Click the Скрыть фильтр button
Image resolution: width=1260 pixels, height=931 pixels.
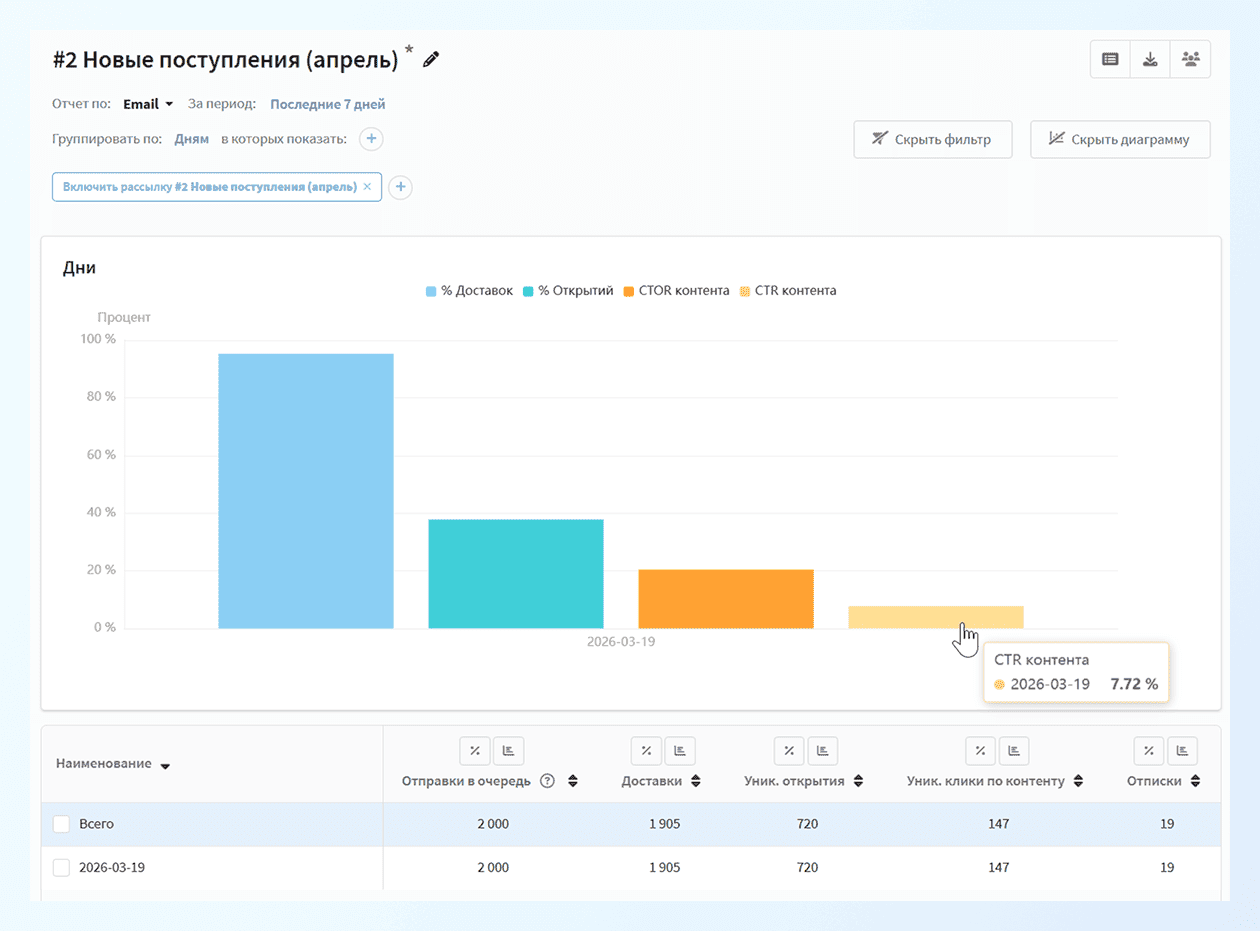pyautogui.click(x=932, y=140)
